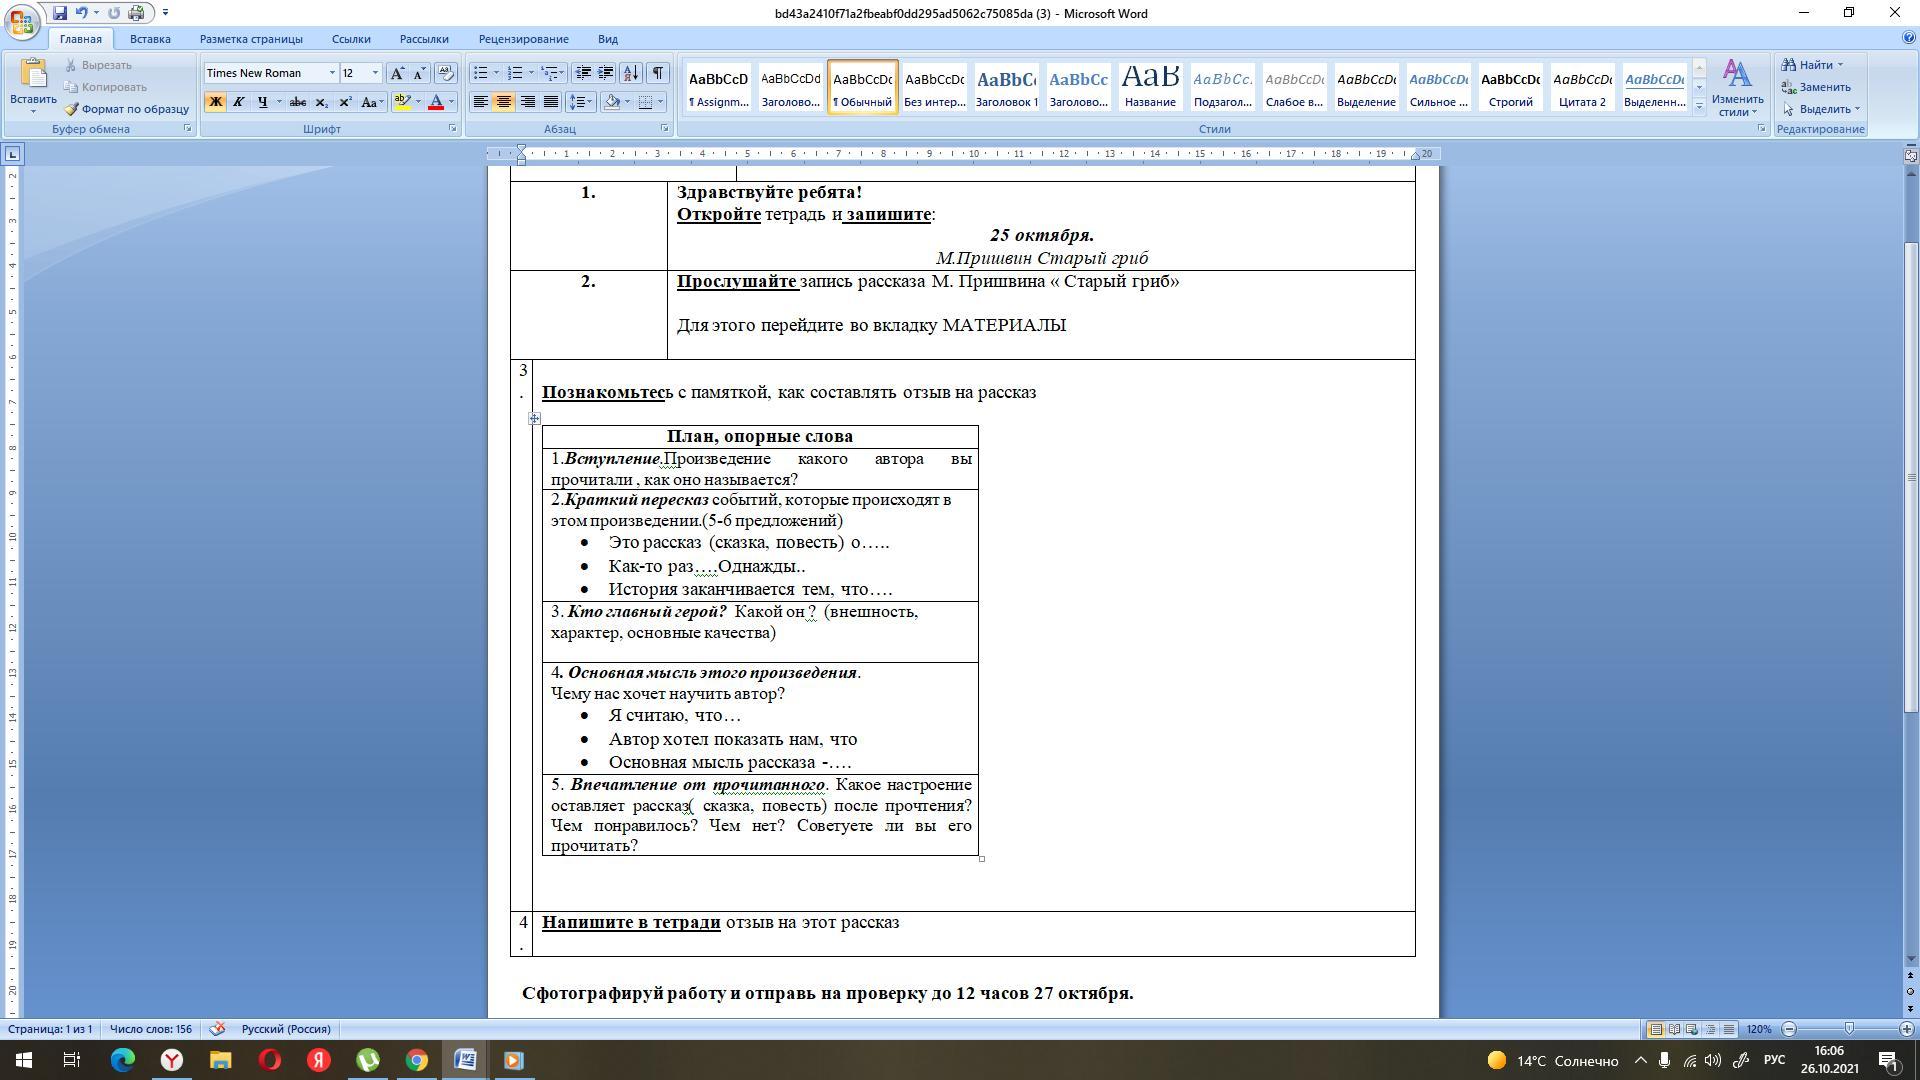Toggle strikethrough text formatting

coord(297,102)
